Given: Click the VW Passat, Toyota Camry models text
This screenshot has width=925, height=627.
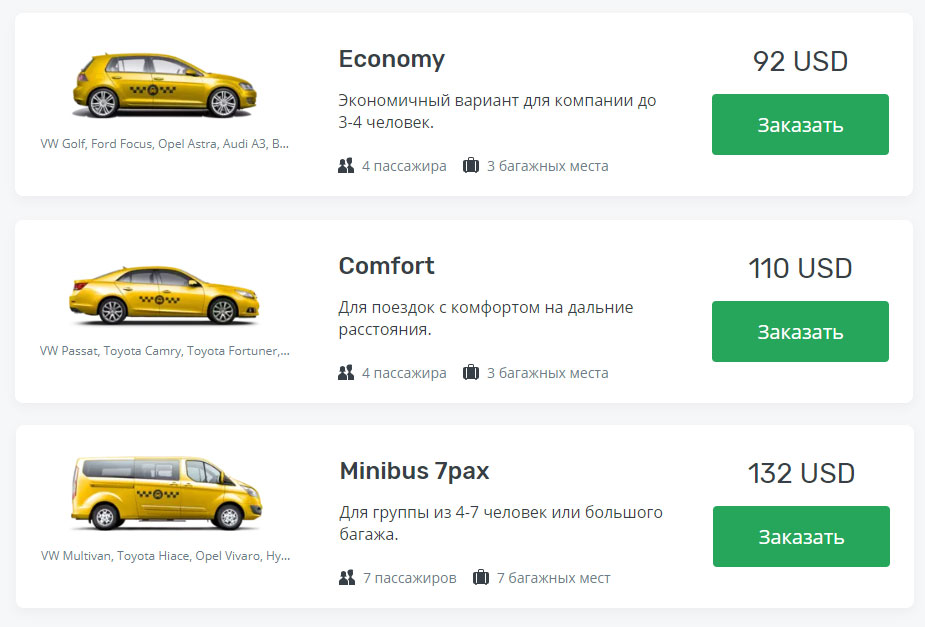Looking at the screenshot, I should [165, 350].
